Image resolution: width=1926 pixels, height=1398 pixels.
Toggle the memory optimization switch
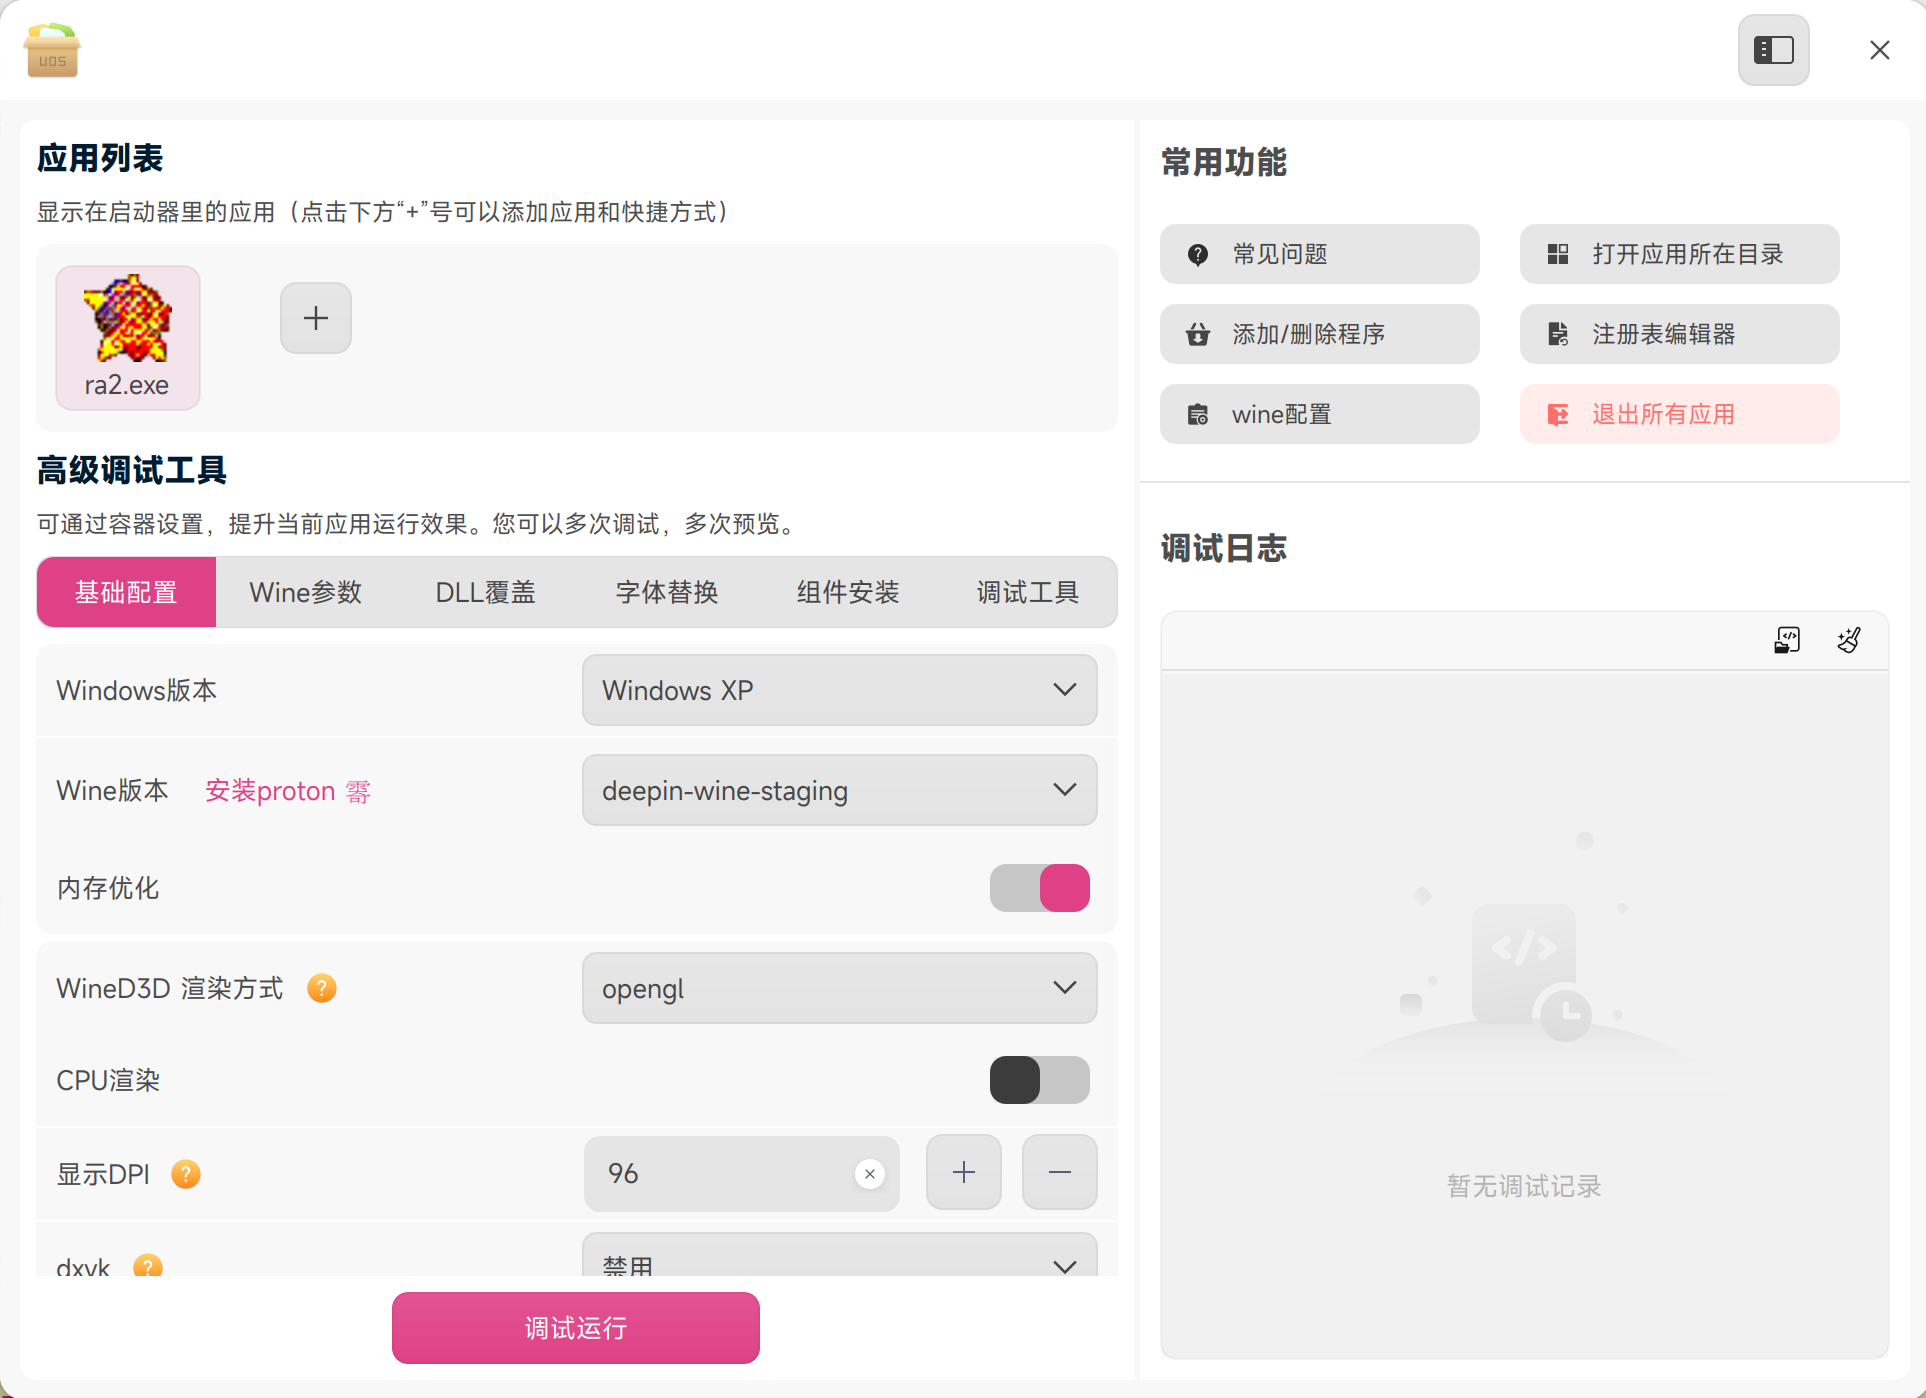(x=1040, y=888)
